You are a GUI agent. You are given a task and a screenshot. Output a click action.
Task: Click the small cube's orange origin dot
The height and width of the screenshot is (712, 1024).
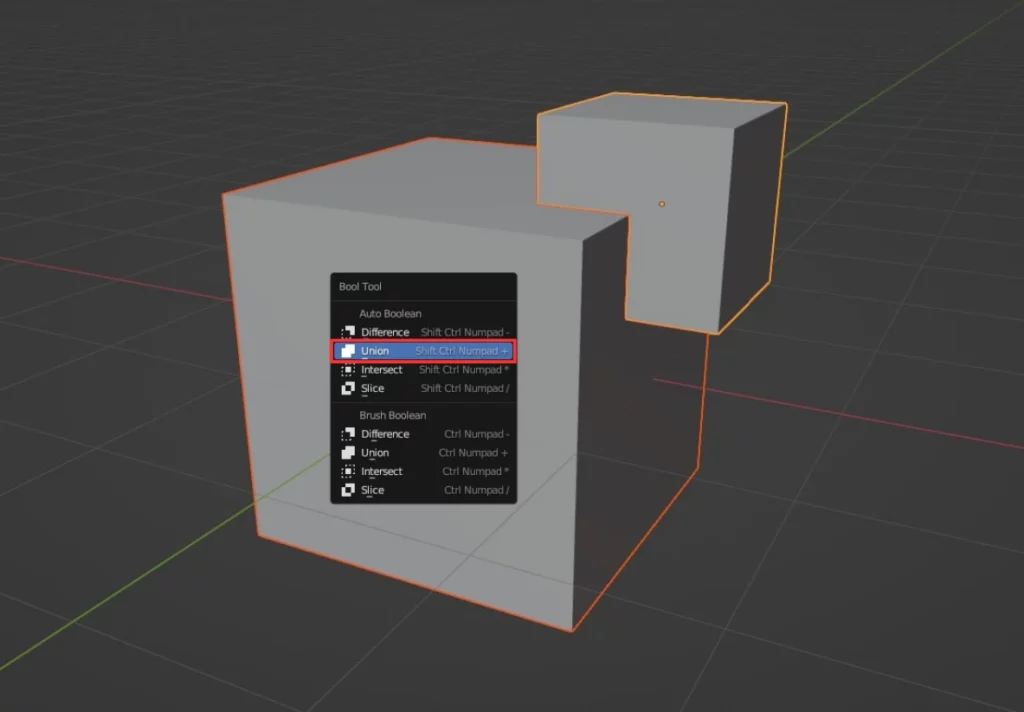click(662, 204)
